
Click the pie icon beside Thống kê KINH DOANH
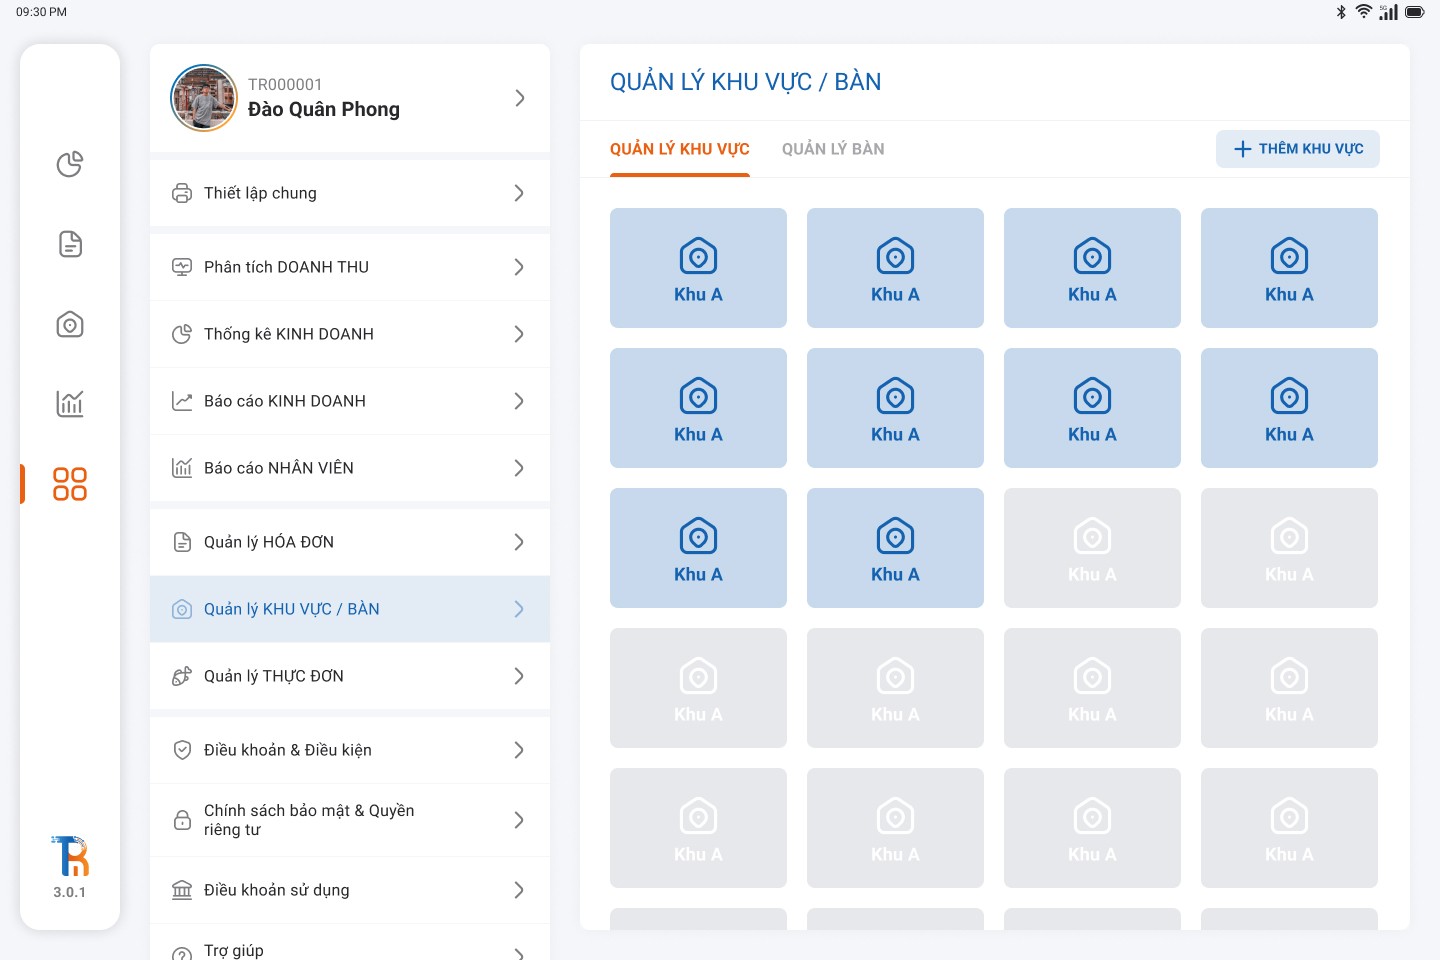coord(182,334)
